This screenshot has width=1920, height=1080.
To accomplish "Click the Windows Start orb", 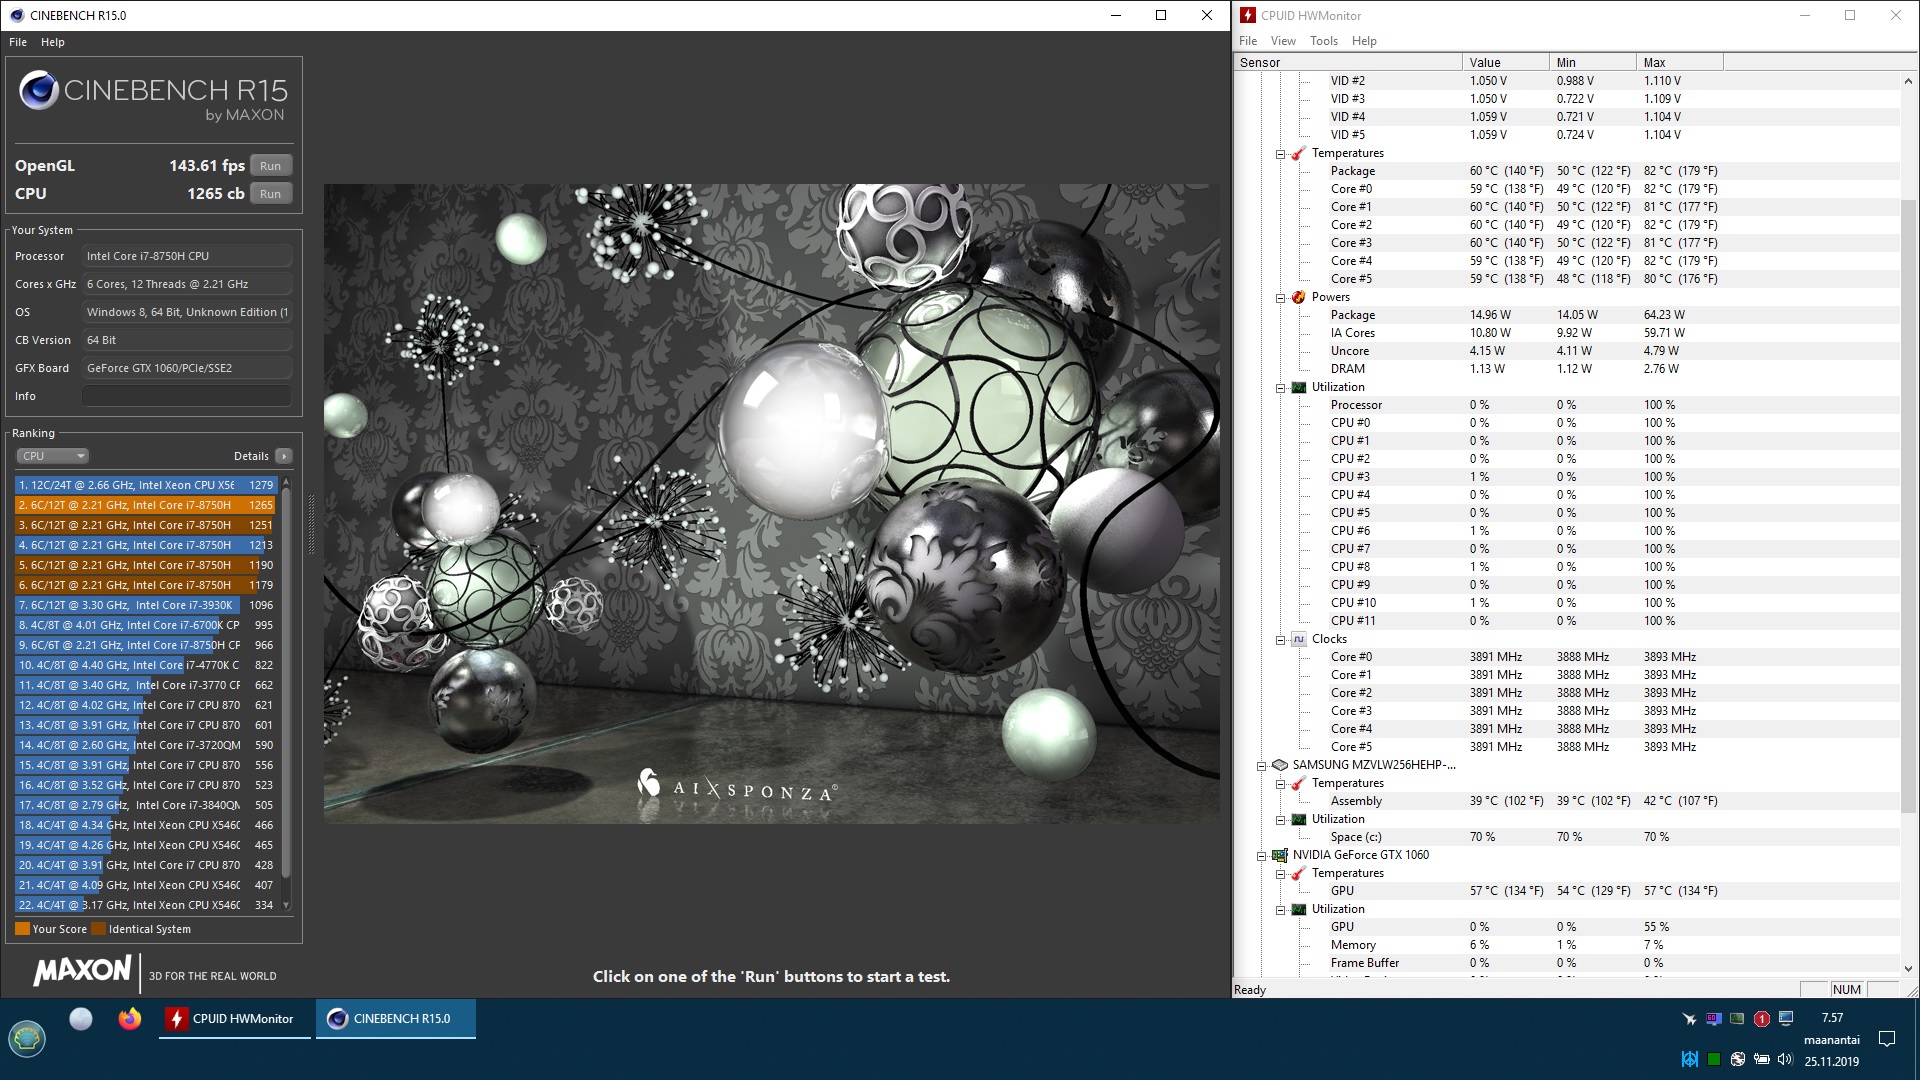I will (27, 1039).
